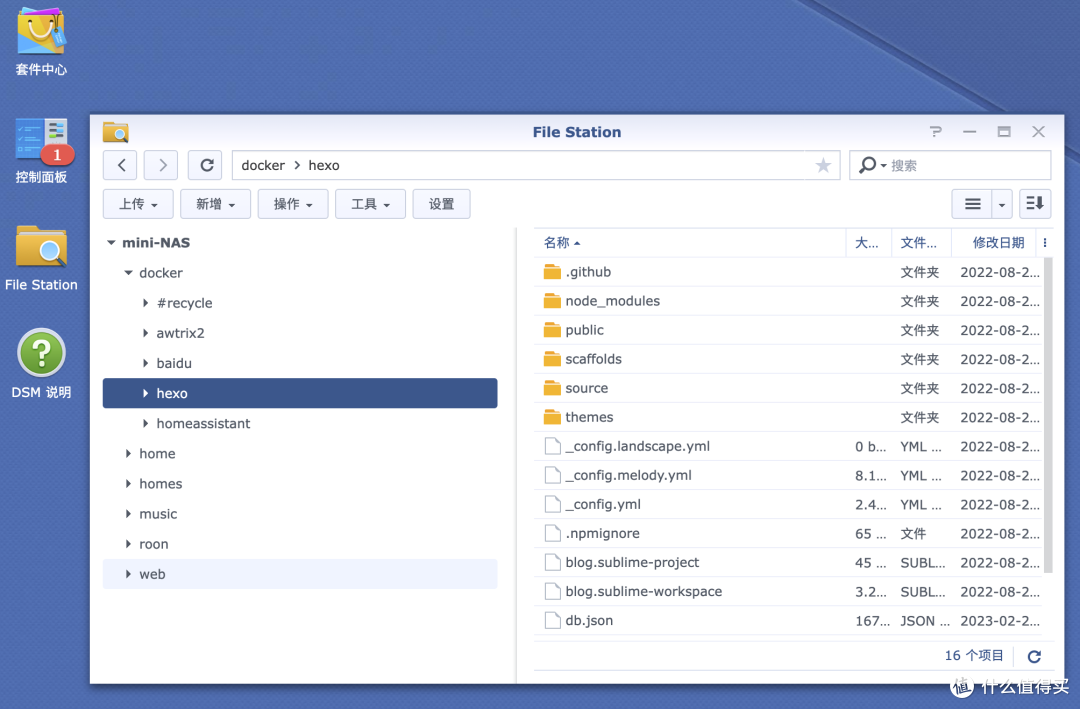The width and height of the screenshot is (1080, 709).
Task: Open the list view mode dropdown arrow
Action: point(1002,204)
